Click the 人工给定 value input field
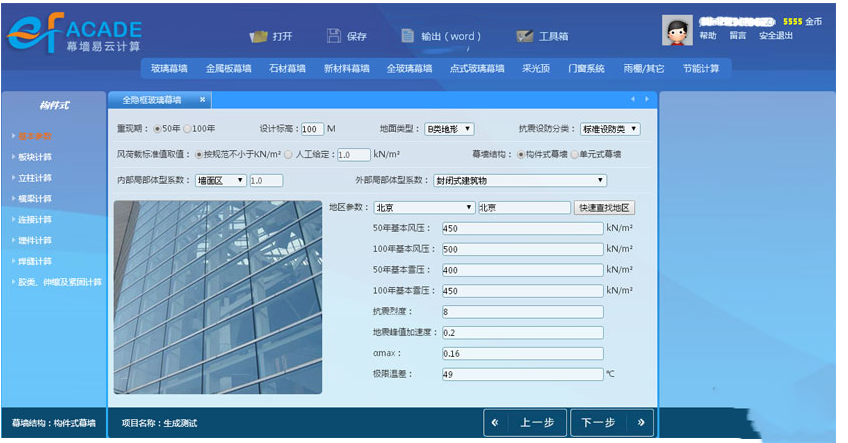This screenshot has width=848, height=443. (354, 155)
